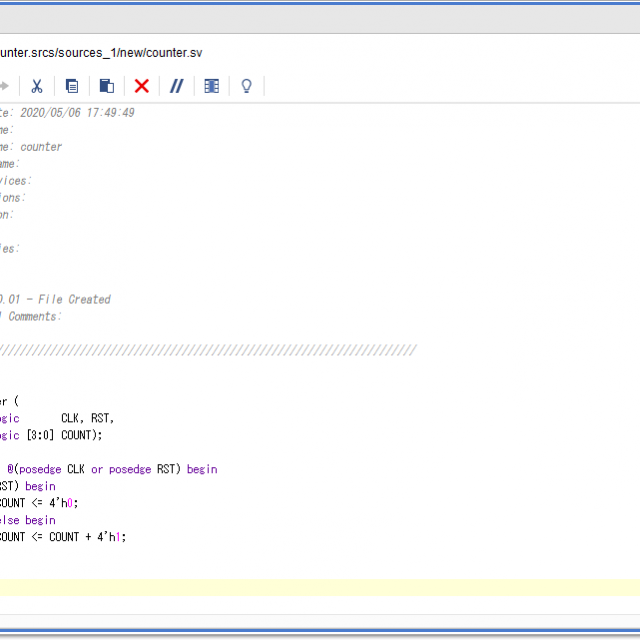
Task: Place cursor on the "CLK, RST," port line
Action: pos(87,418)
